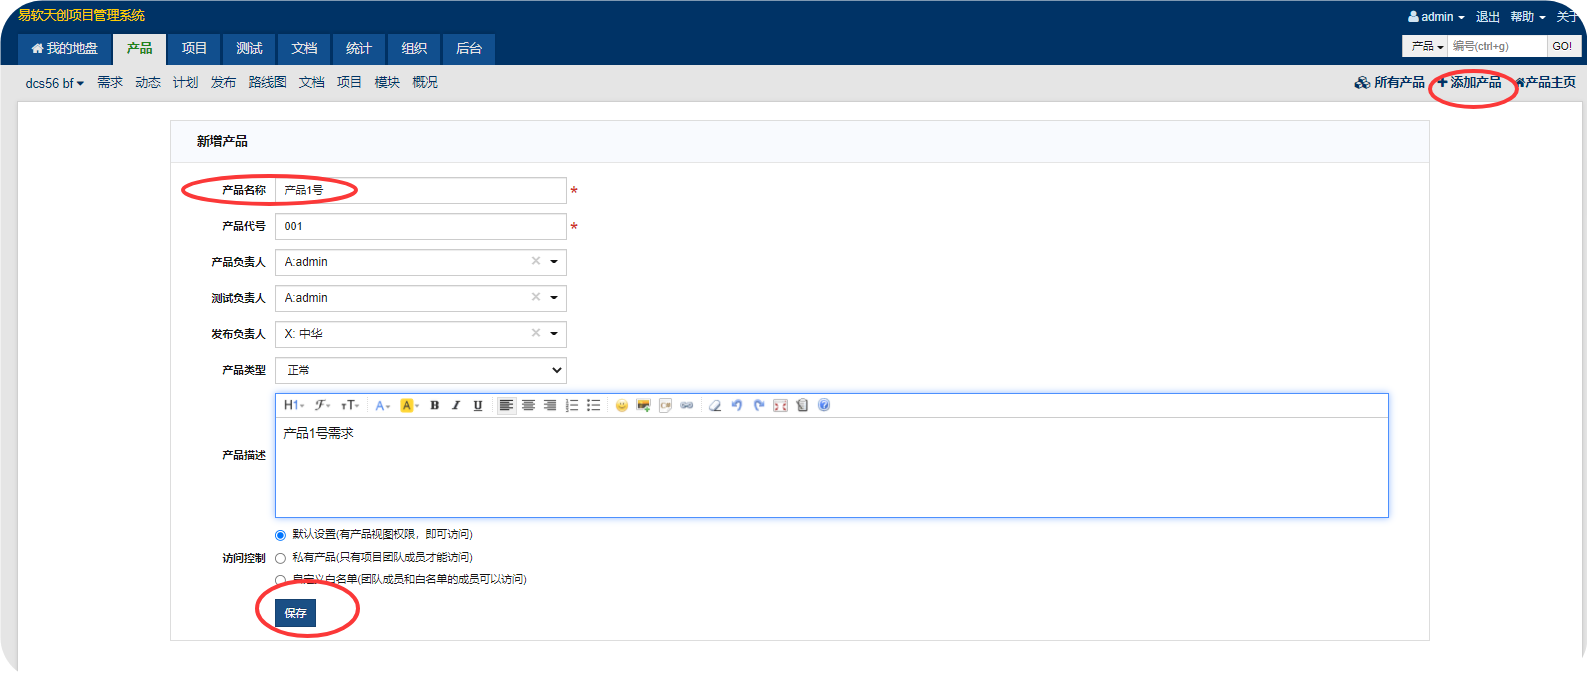Open editor help icon
The height and width of the screenshot is (679, 1587).
824,405
